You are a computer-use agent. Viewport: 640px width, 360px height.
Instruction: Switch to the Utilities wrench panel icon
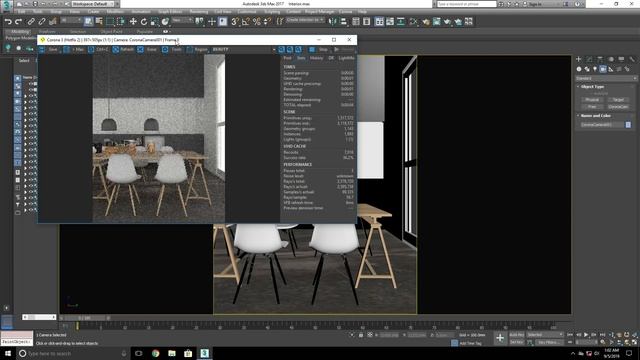(x=632, y=60)
